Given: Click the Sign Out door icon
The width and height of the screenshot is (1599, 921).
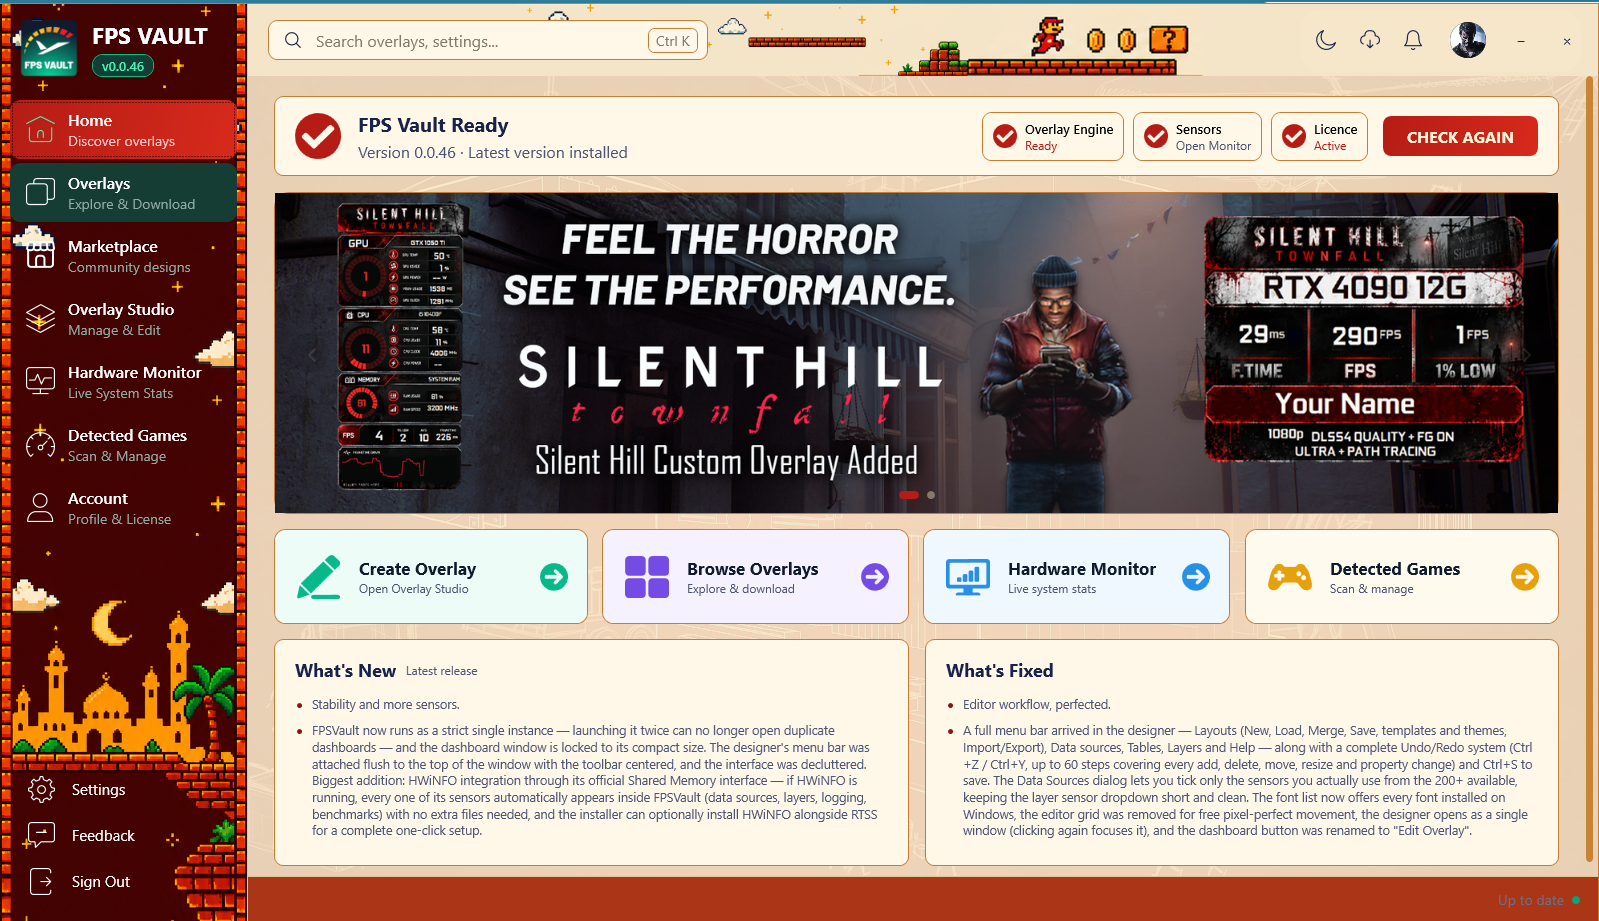Looking at the screenshot, I should click(x=42, y=881).
